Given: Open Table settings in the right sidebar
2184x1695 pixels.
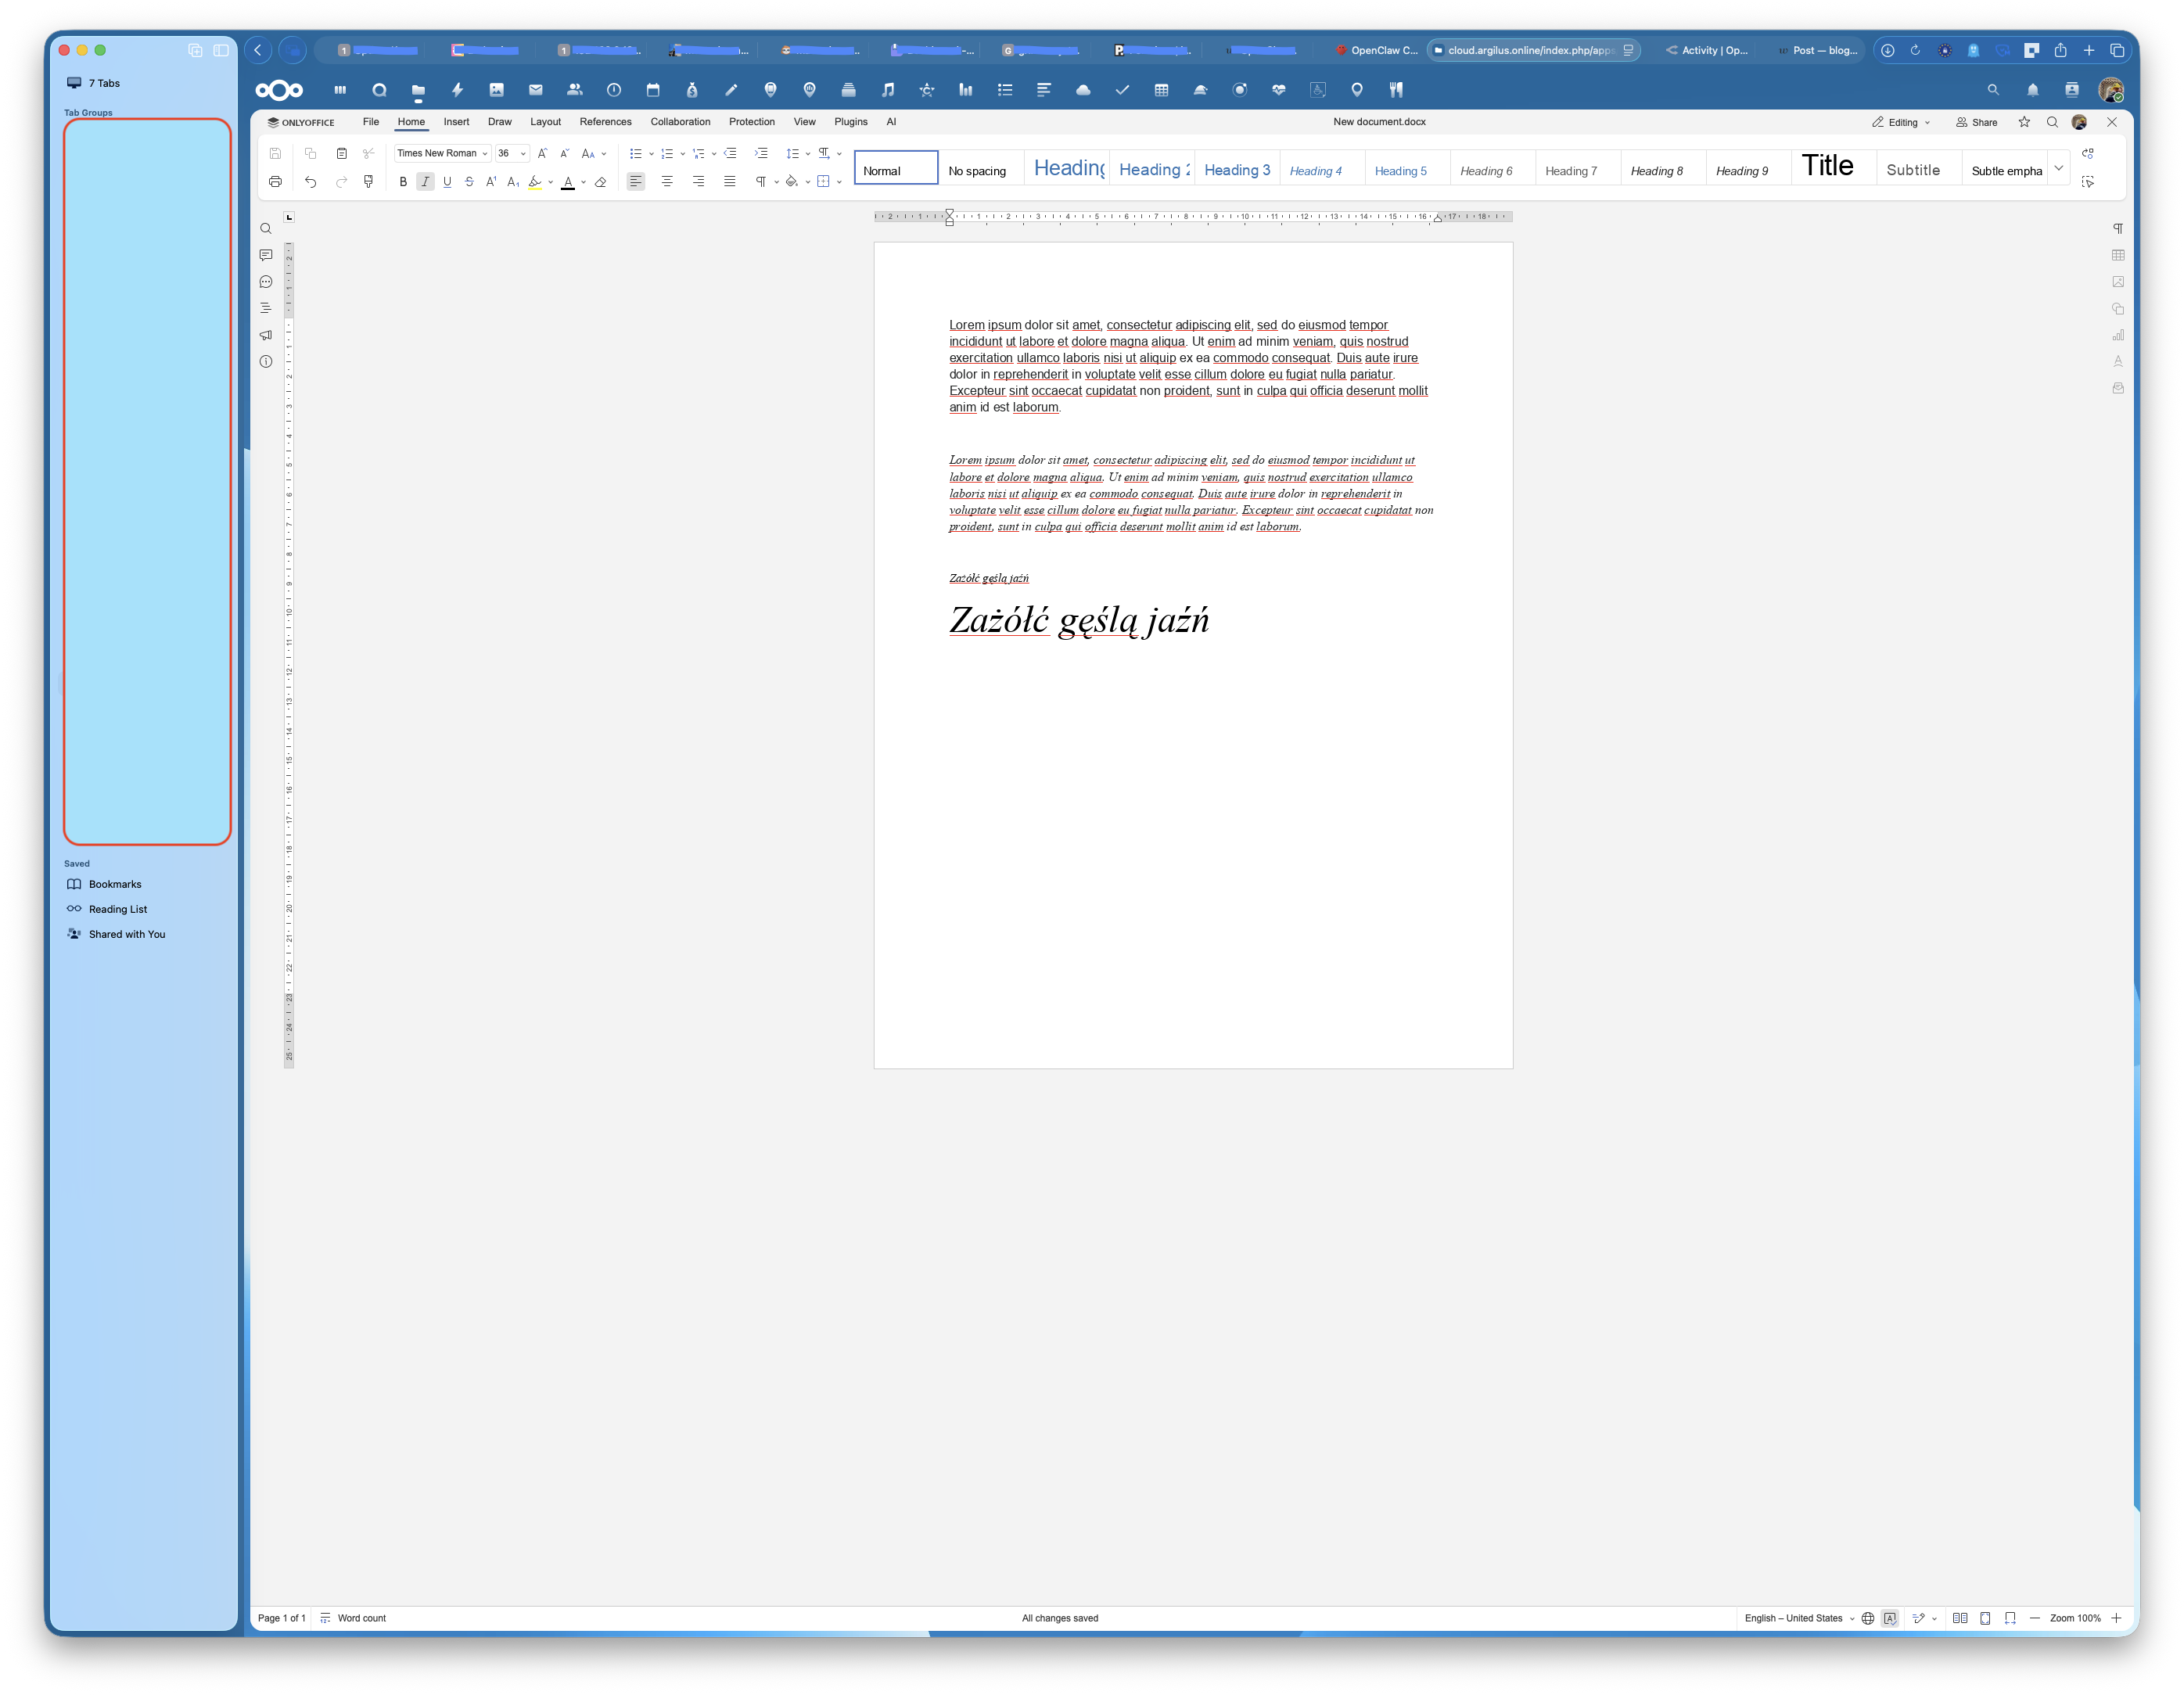Looking at the screenshot, I should 2118,255.
